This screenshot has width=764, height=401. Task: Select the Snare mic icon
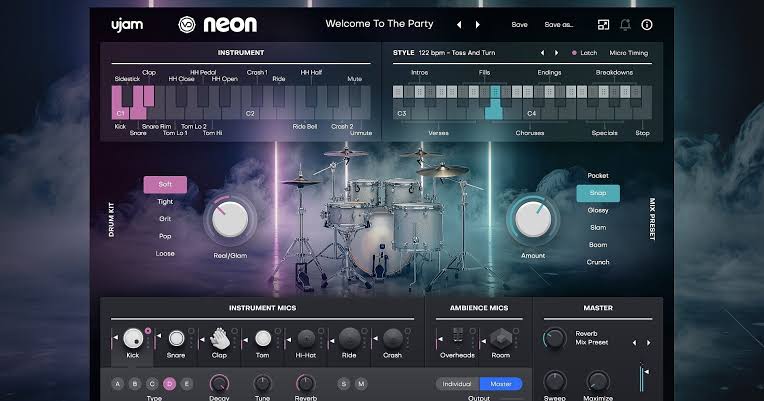coord(176,338)
